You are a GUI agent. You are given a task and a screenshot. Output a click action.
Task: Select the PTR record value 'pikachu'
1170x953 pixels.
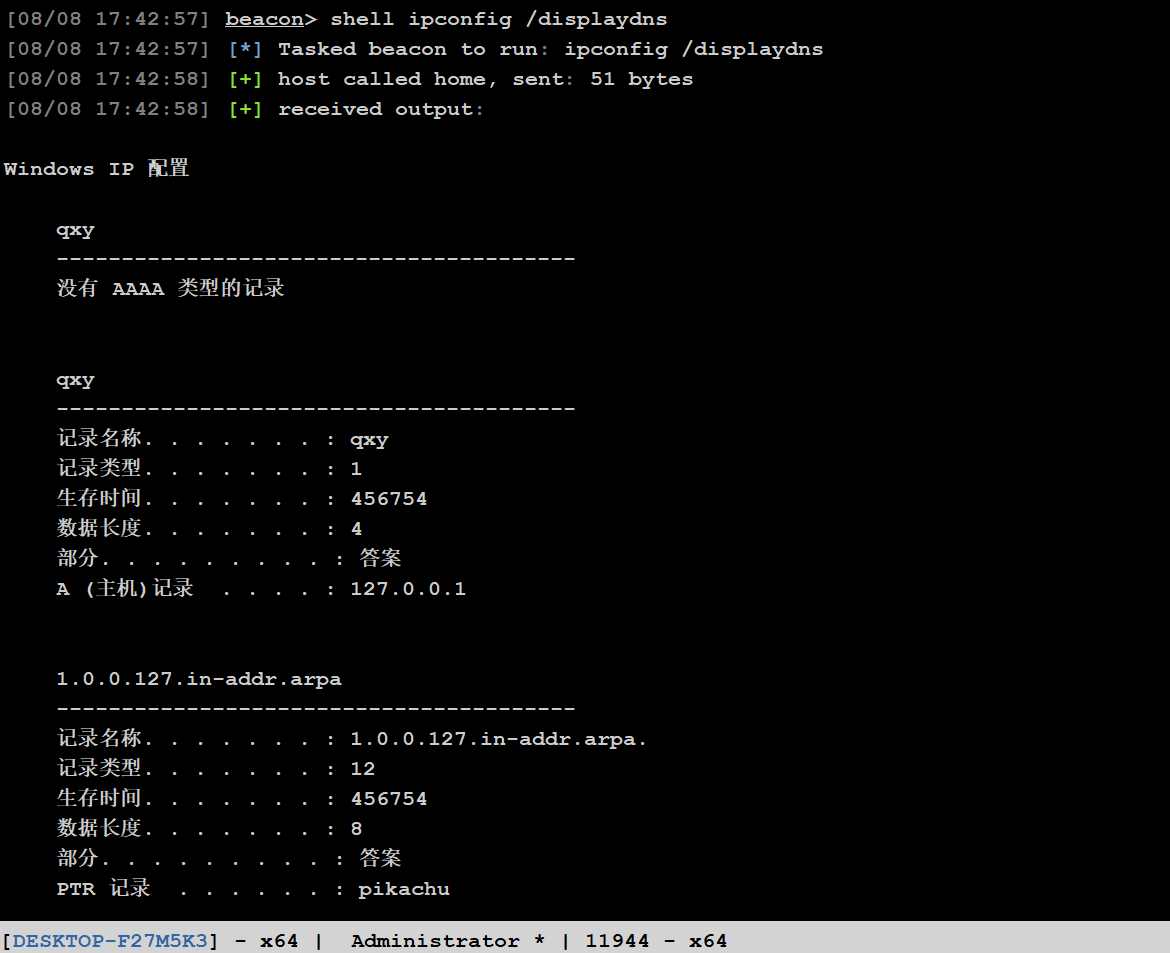click(404, 889)
